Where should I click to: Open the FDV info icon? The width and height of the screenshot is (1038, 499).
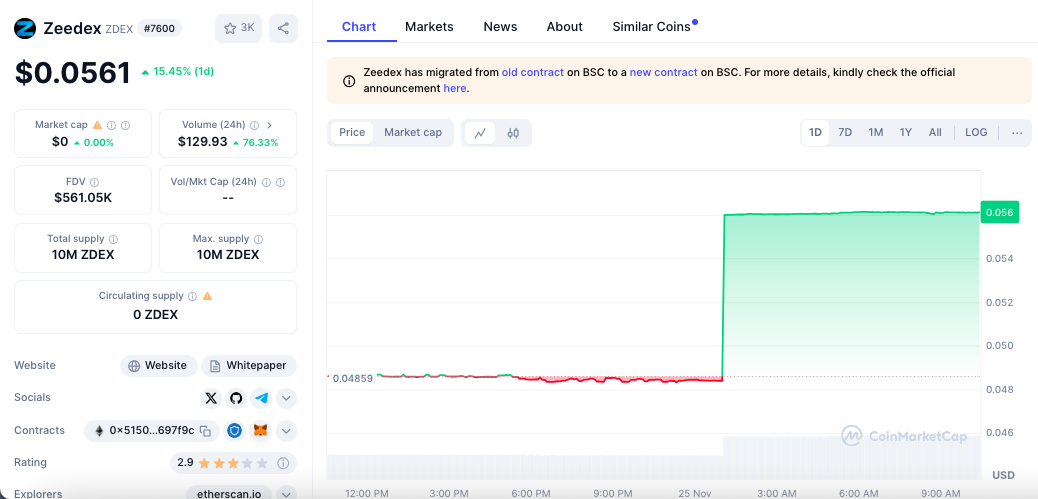pos(95,181)
